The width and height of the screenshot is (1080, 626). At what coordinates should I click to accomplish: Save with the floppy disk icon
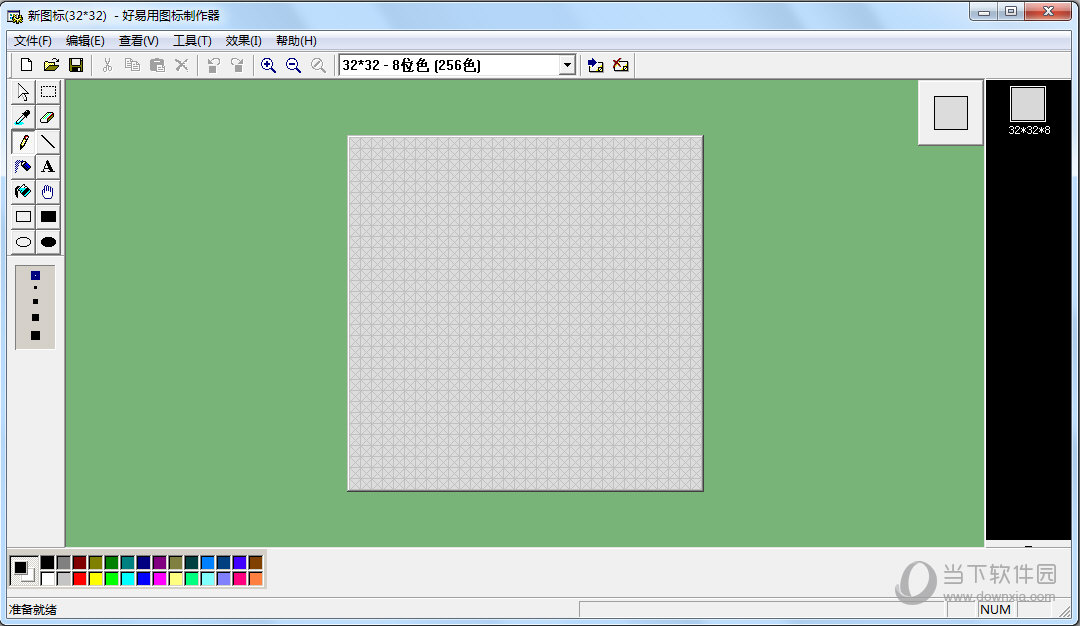pyautogui.click(x=76, y=65)
